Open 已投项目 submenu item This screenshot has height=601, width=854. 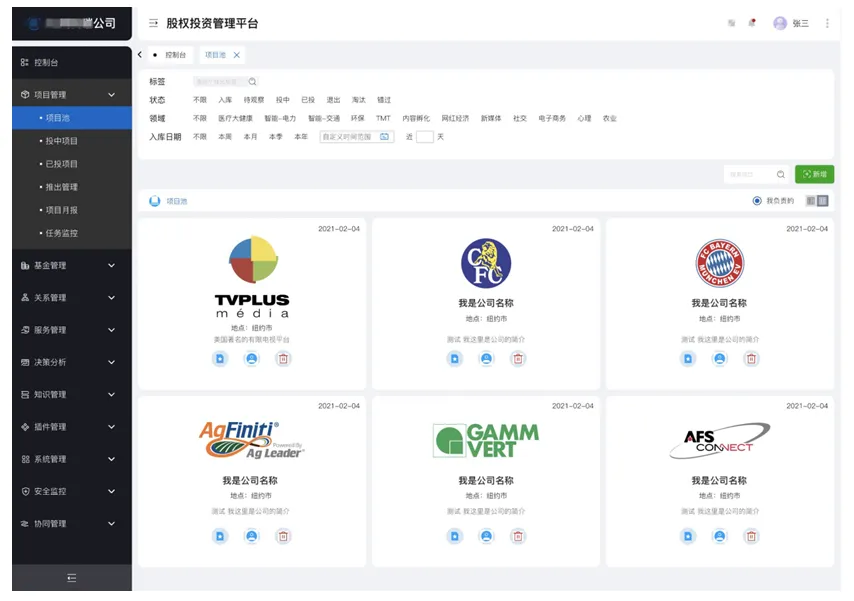click(72, 164)
